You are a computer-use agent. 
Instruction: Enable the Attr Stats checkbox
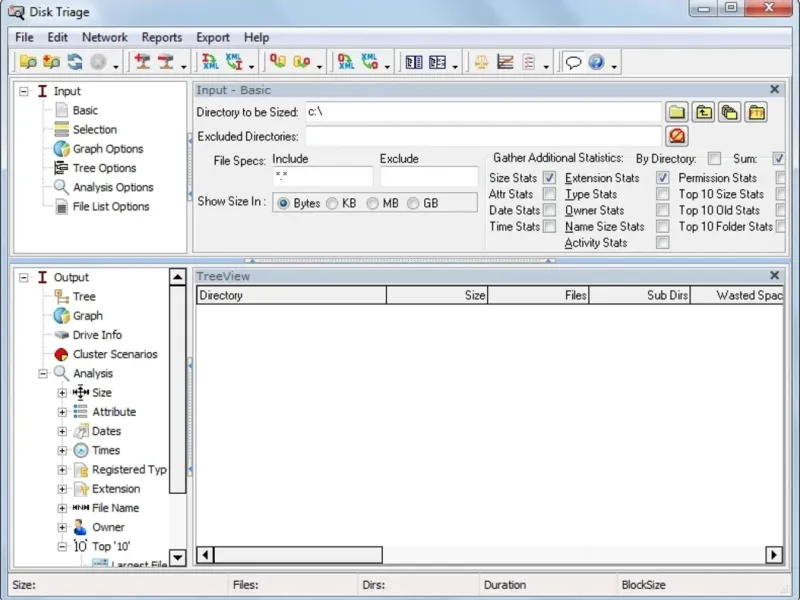click(549, 194)
